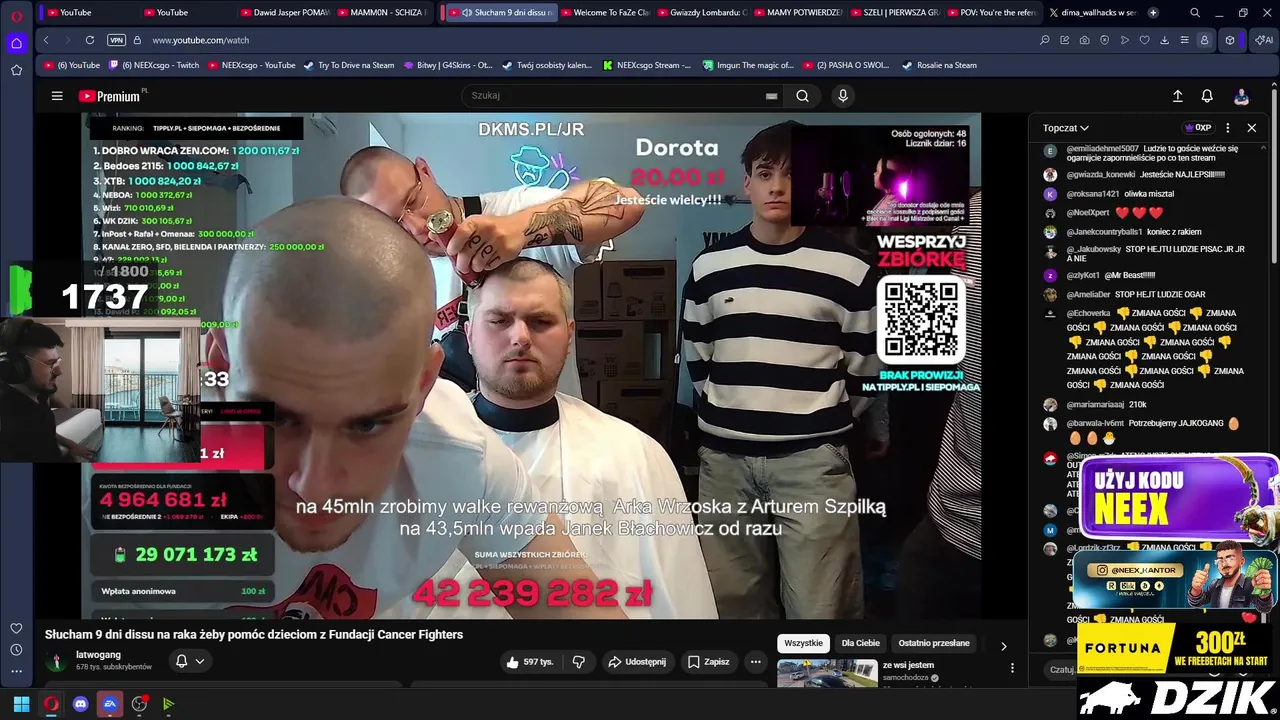Close the live chat panel
1280x720 pixels.
pyautogui.click(x=1251, y=128)
